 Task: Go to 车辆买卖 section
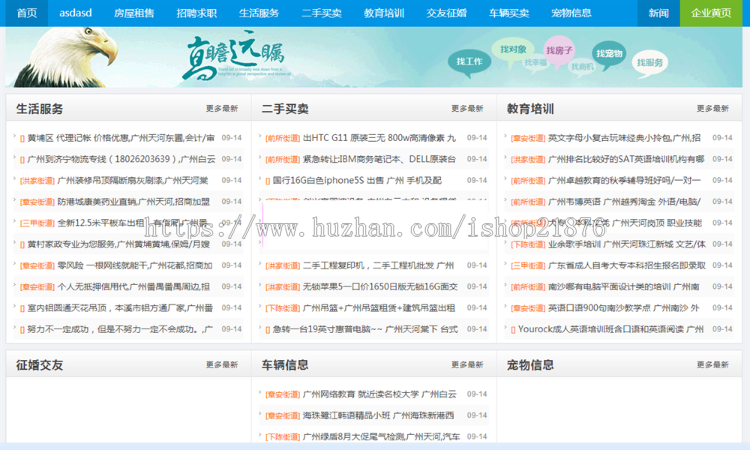pos(509,13)
